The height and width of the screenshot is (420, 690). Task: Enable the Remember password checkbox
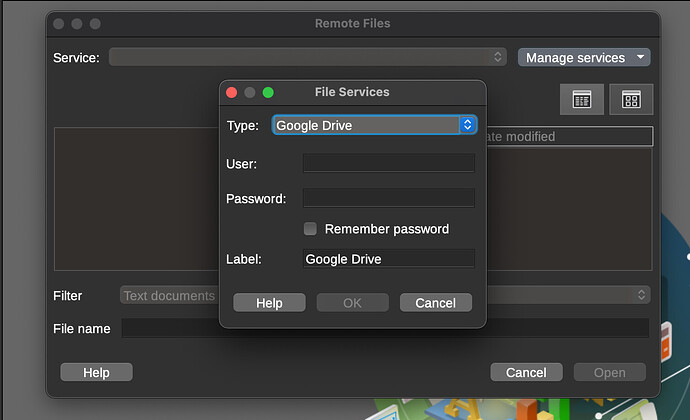(x=310, y=229)
